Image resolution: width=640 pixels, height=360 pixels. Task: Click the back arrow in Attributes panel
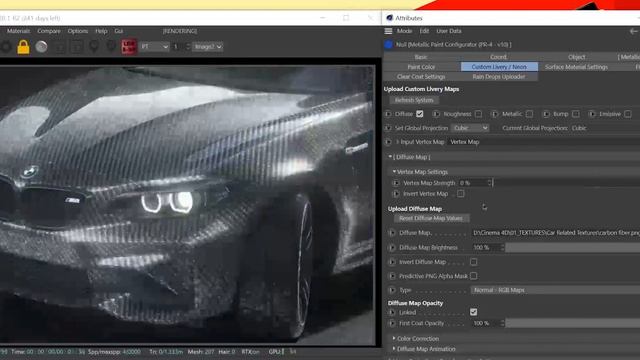[x=634, y=31]
